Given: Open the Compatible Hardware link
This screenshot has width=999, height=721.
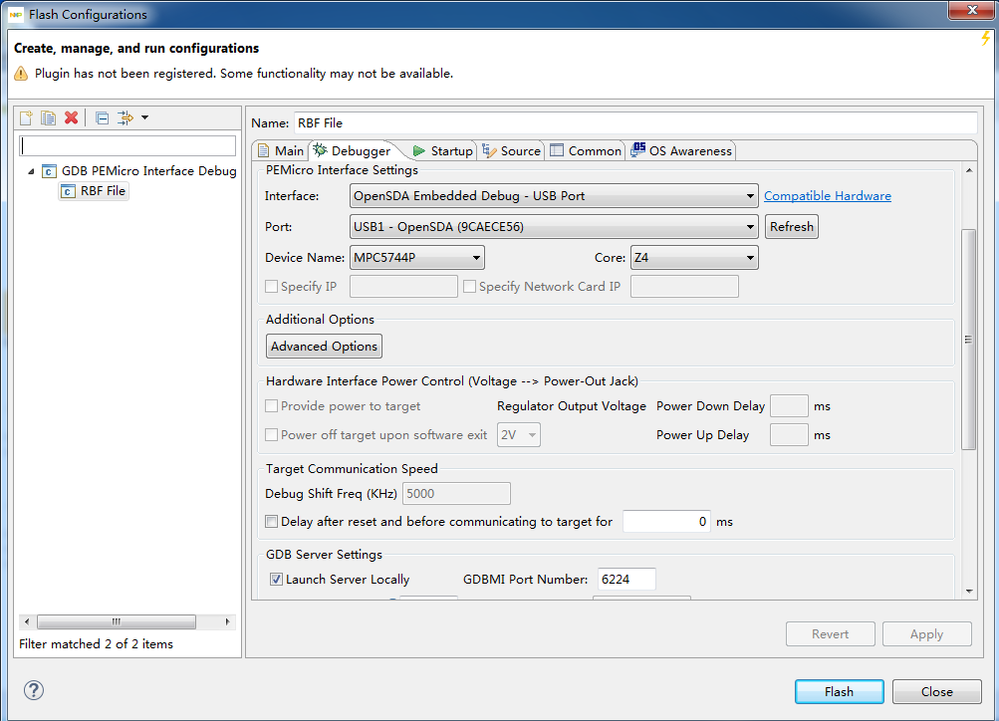Looking at the screenshot, I should [827, 196].
